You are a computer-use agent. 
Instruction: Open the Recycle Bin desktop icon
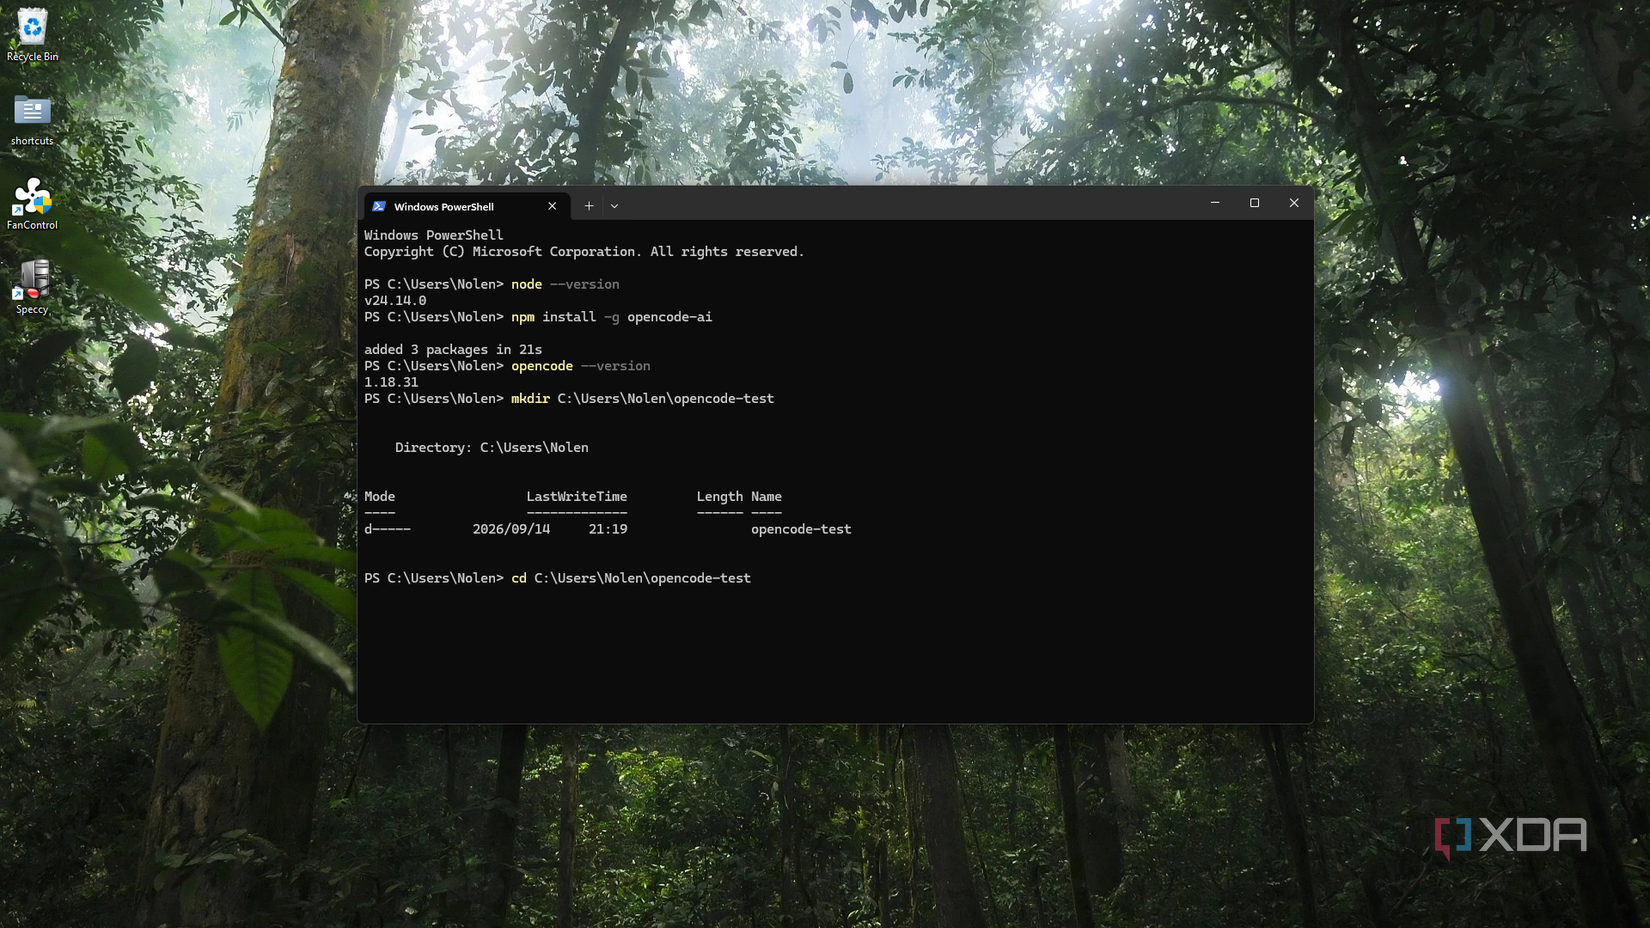point(32,35)
